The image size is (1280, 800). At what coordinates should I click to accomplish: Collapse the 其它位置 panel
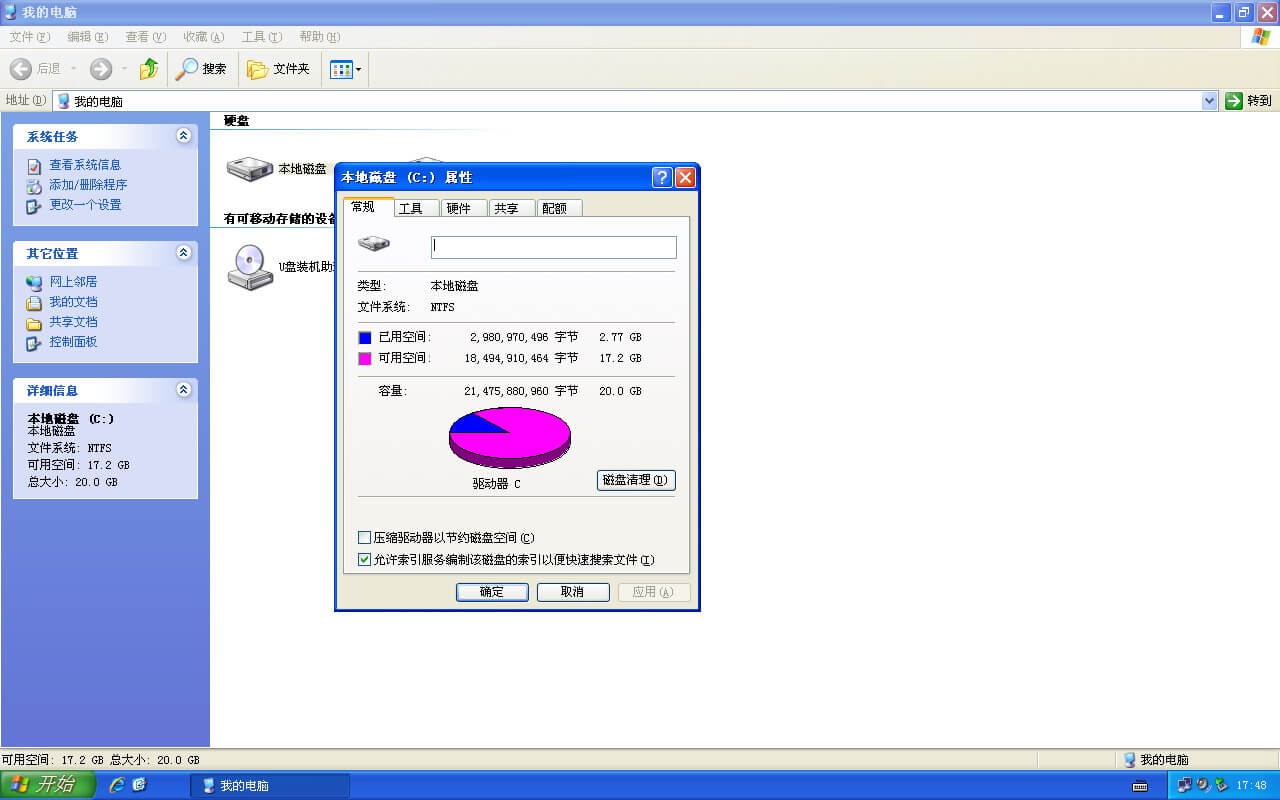point(183,253)
